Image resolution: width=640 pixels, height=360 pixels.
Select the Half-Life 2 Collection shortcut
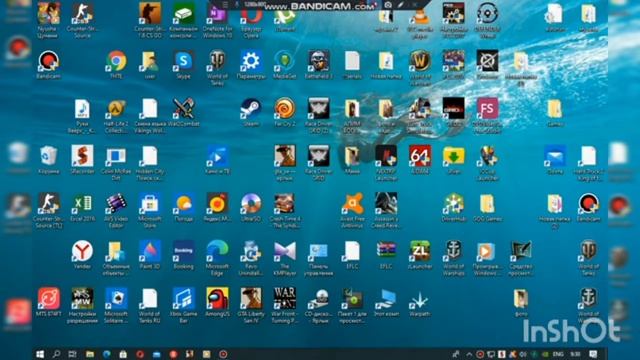coord(116,109)
